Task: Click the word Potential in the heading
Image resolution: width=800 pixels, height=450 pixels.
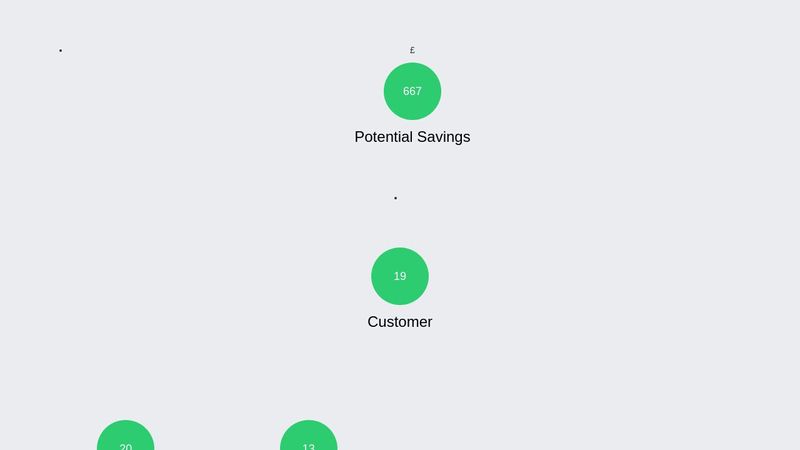Action: coord(383,137)
